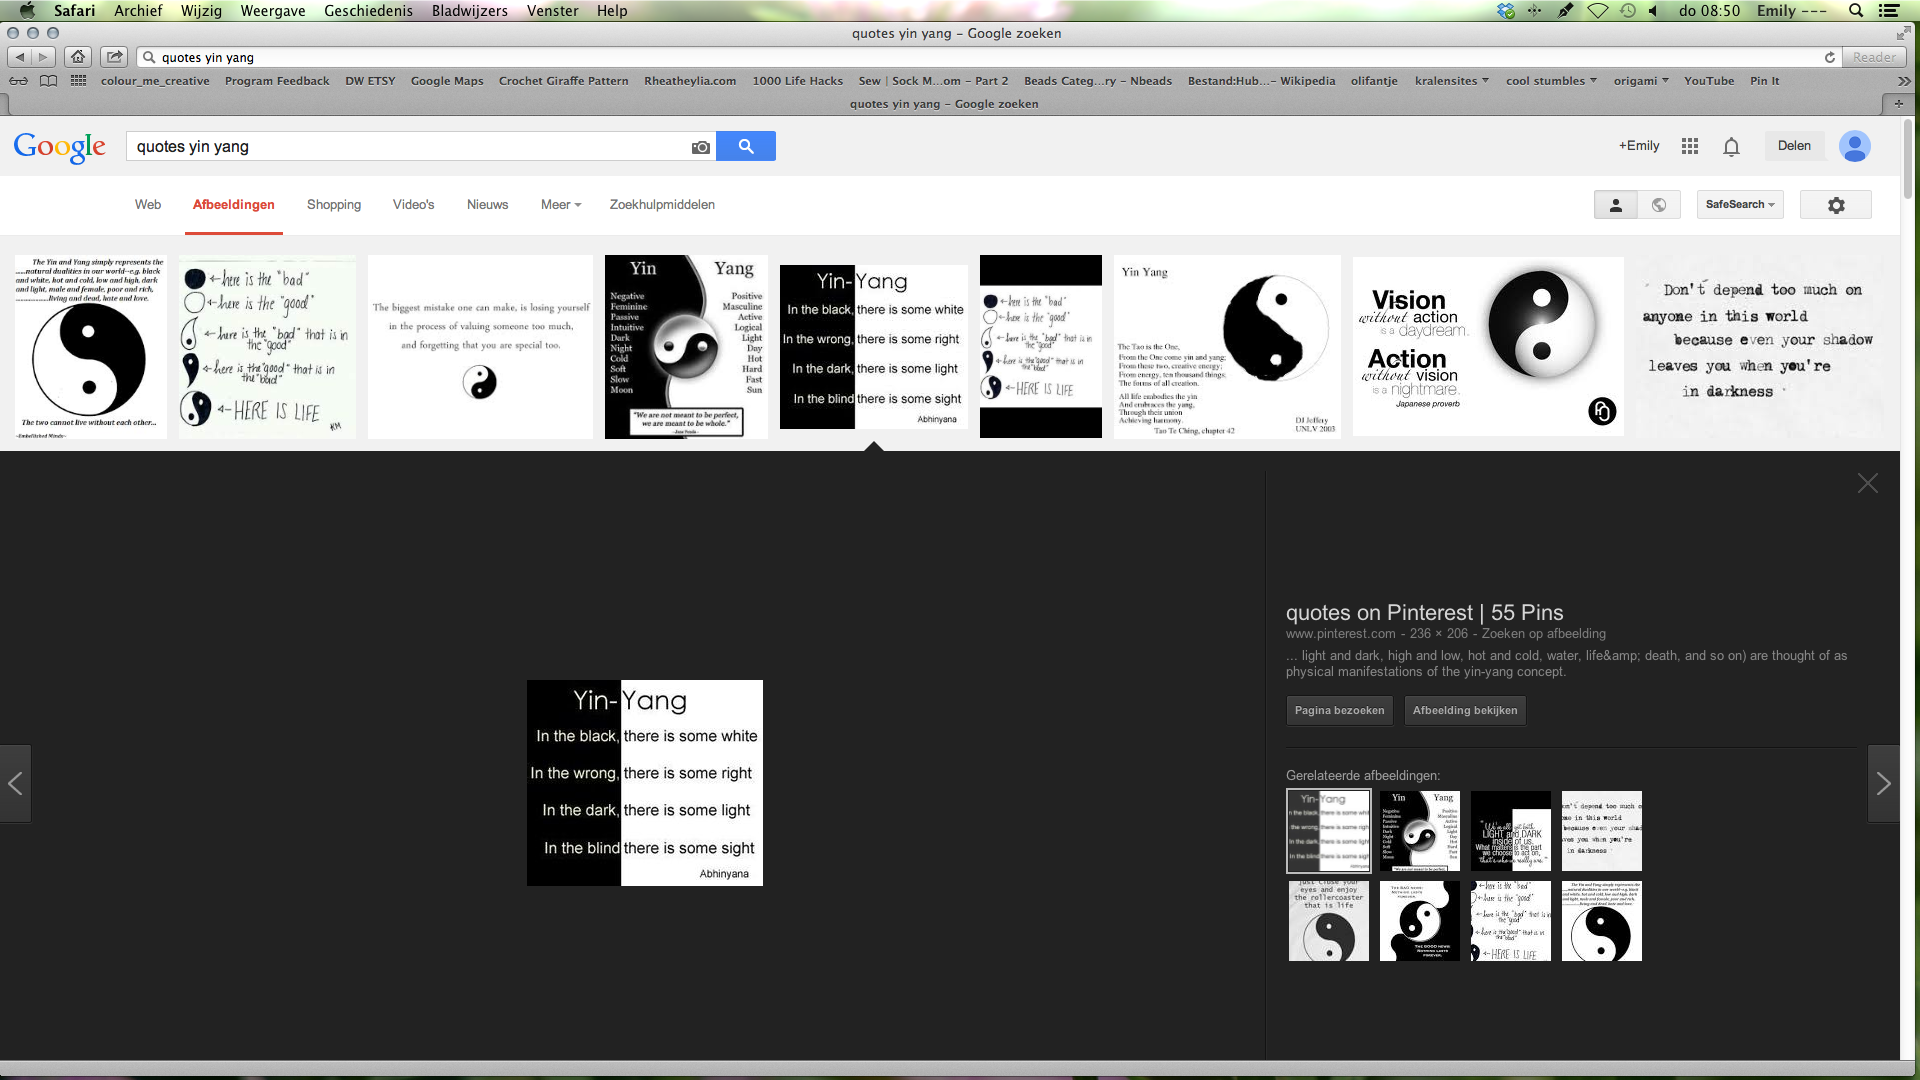Open the notifications bell icon

pyautogui.click(x=1731, y=147)
